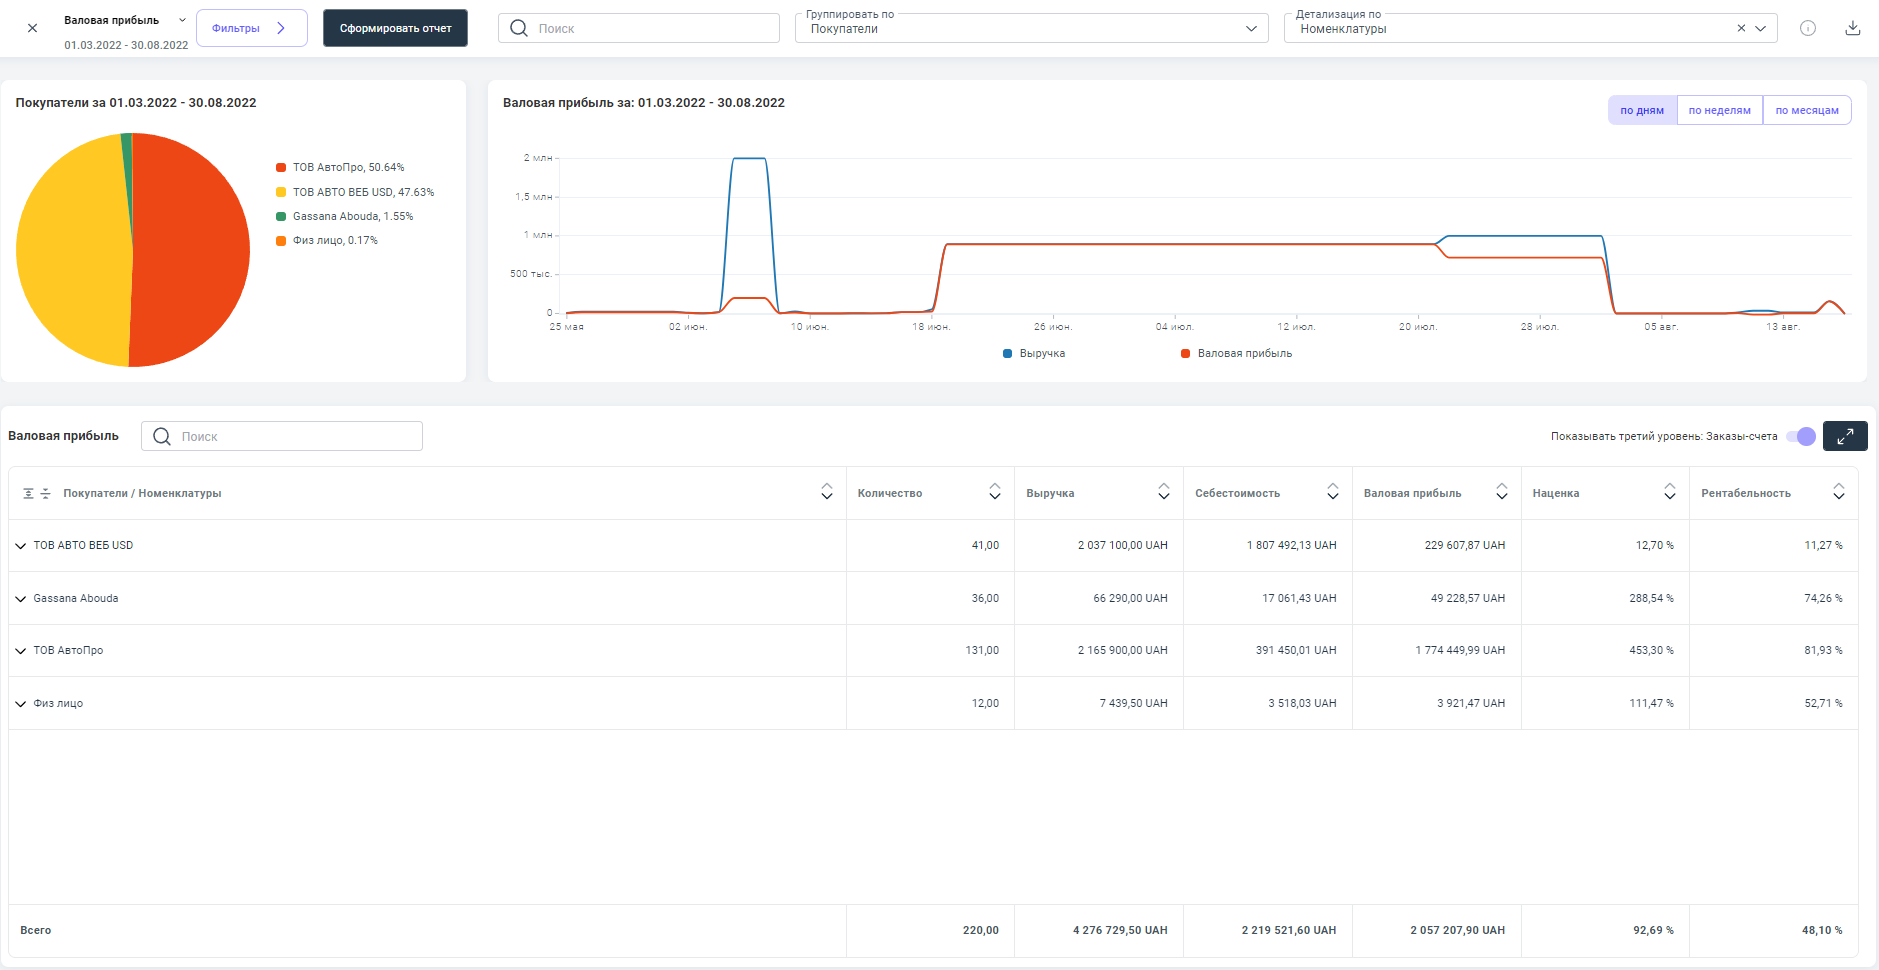This screenshot has height=970, width=1879.
Task: Clear the Номенклатуры detail selection
Action: click(1741, 28)
